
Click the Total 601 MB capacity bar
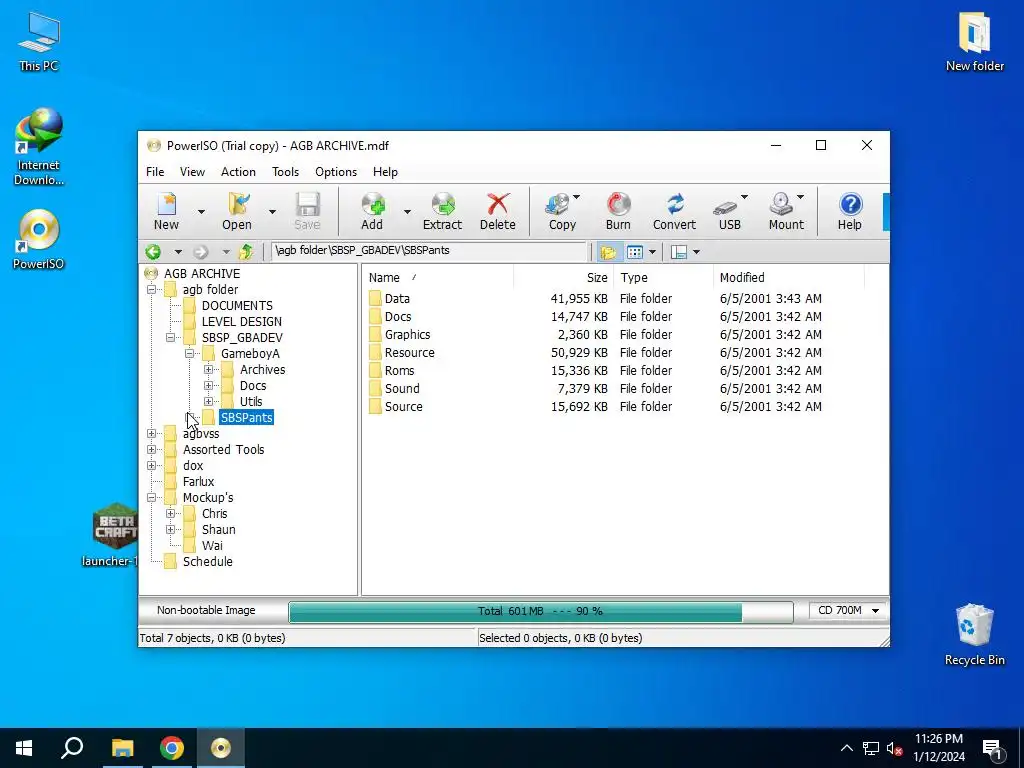(x=541, y=611)
